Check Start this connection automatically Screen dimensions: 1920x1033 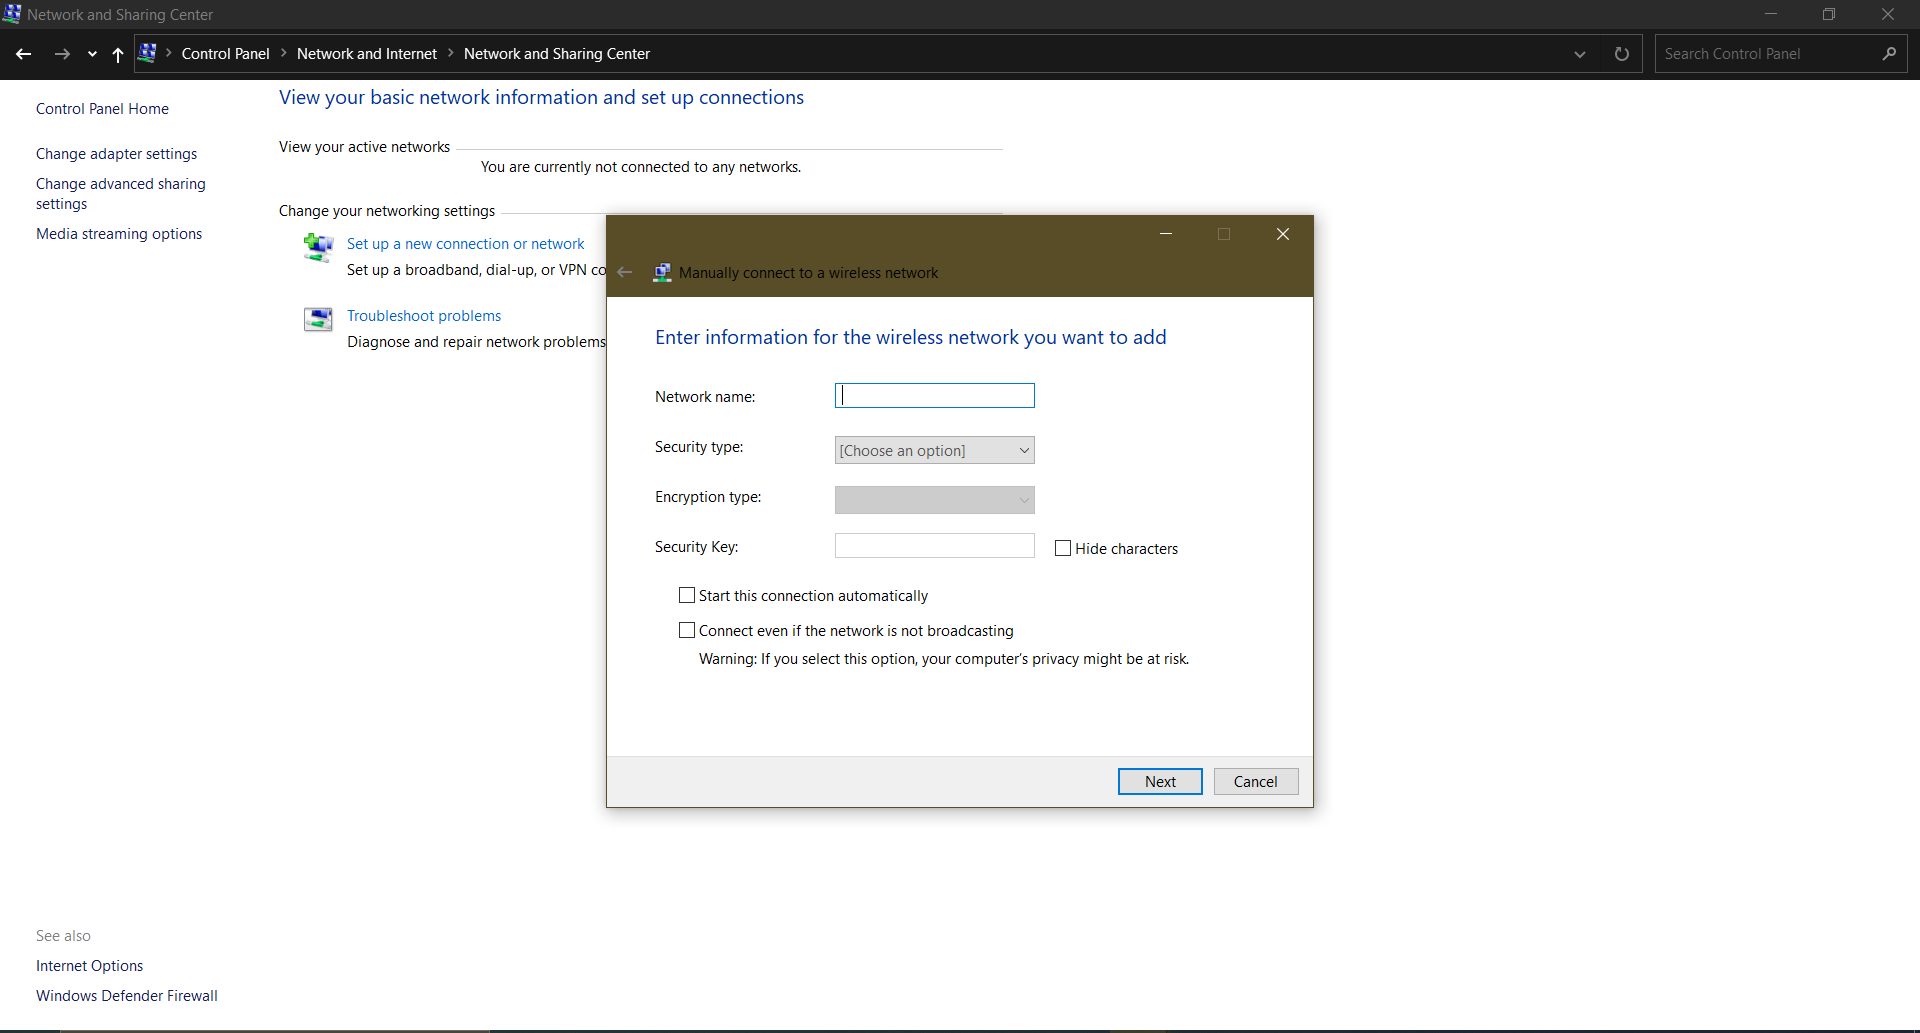click(687, 595)
